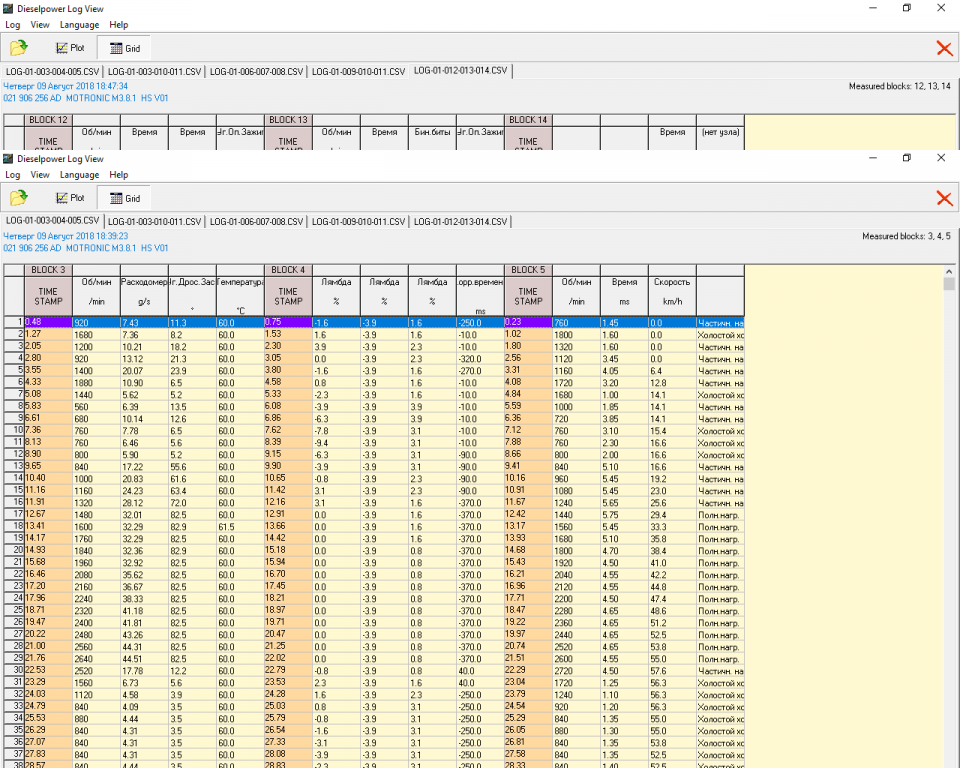Click the red X icon in the upper window toolbar

(x=943, y=48)
